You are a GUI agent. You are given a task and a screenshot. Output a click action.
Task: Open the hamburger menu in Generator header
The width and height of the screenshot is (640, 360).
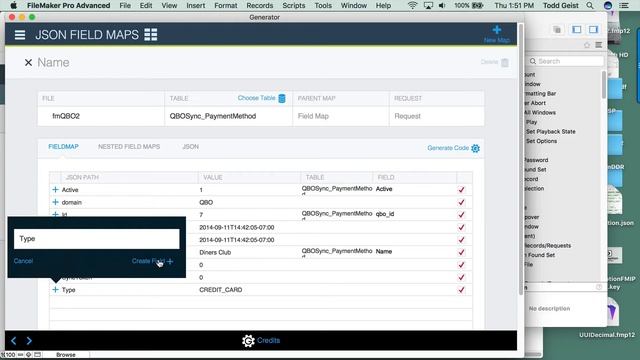coord(20,35)
